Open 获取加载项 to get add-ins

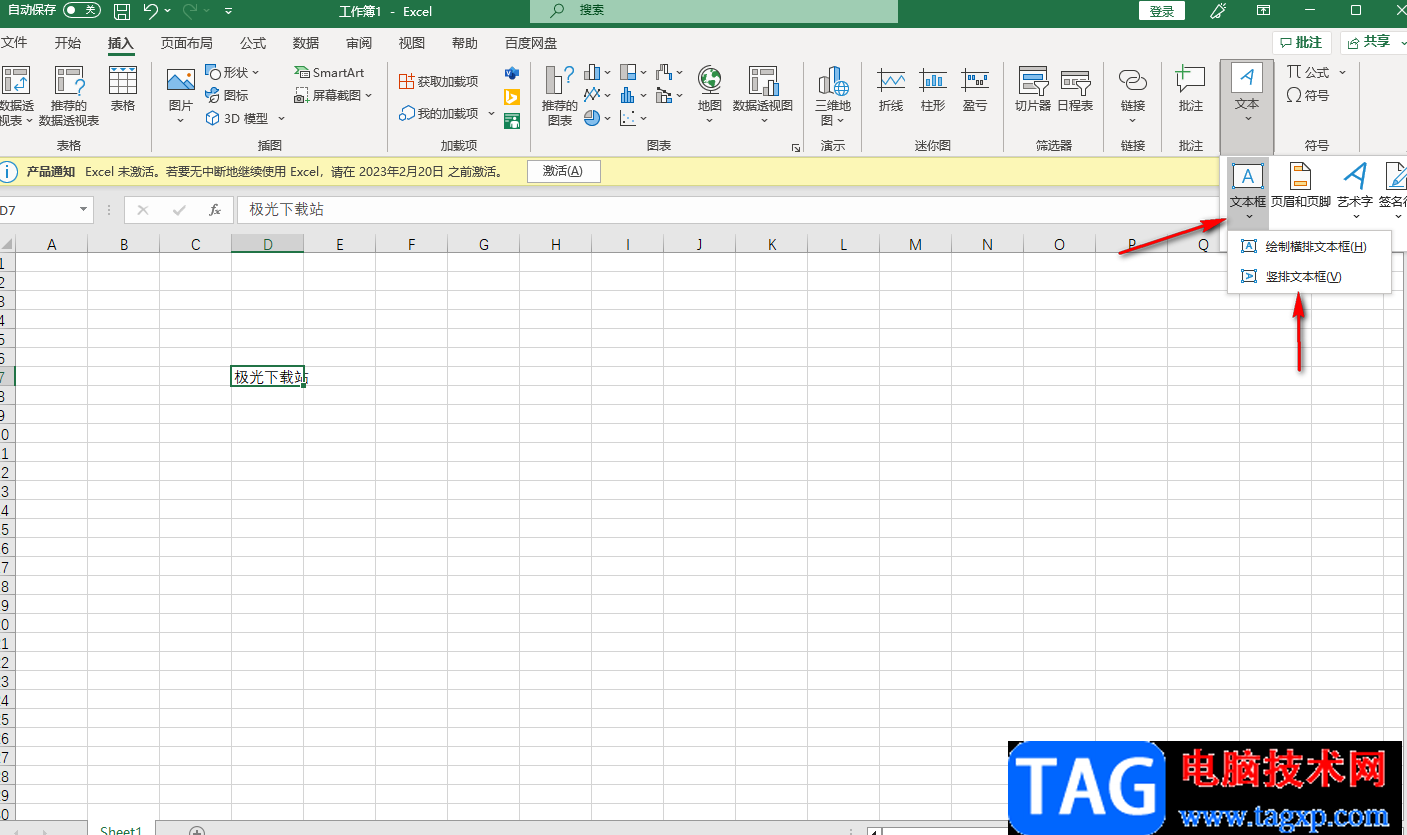[438, 81]
